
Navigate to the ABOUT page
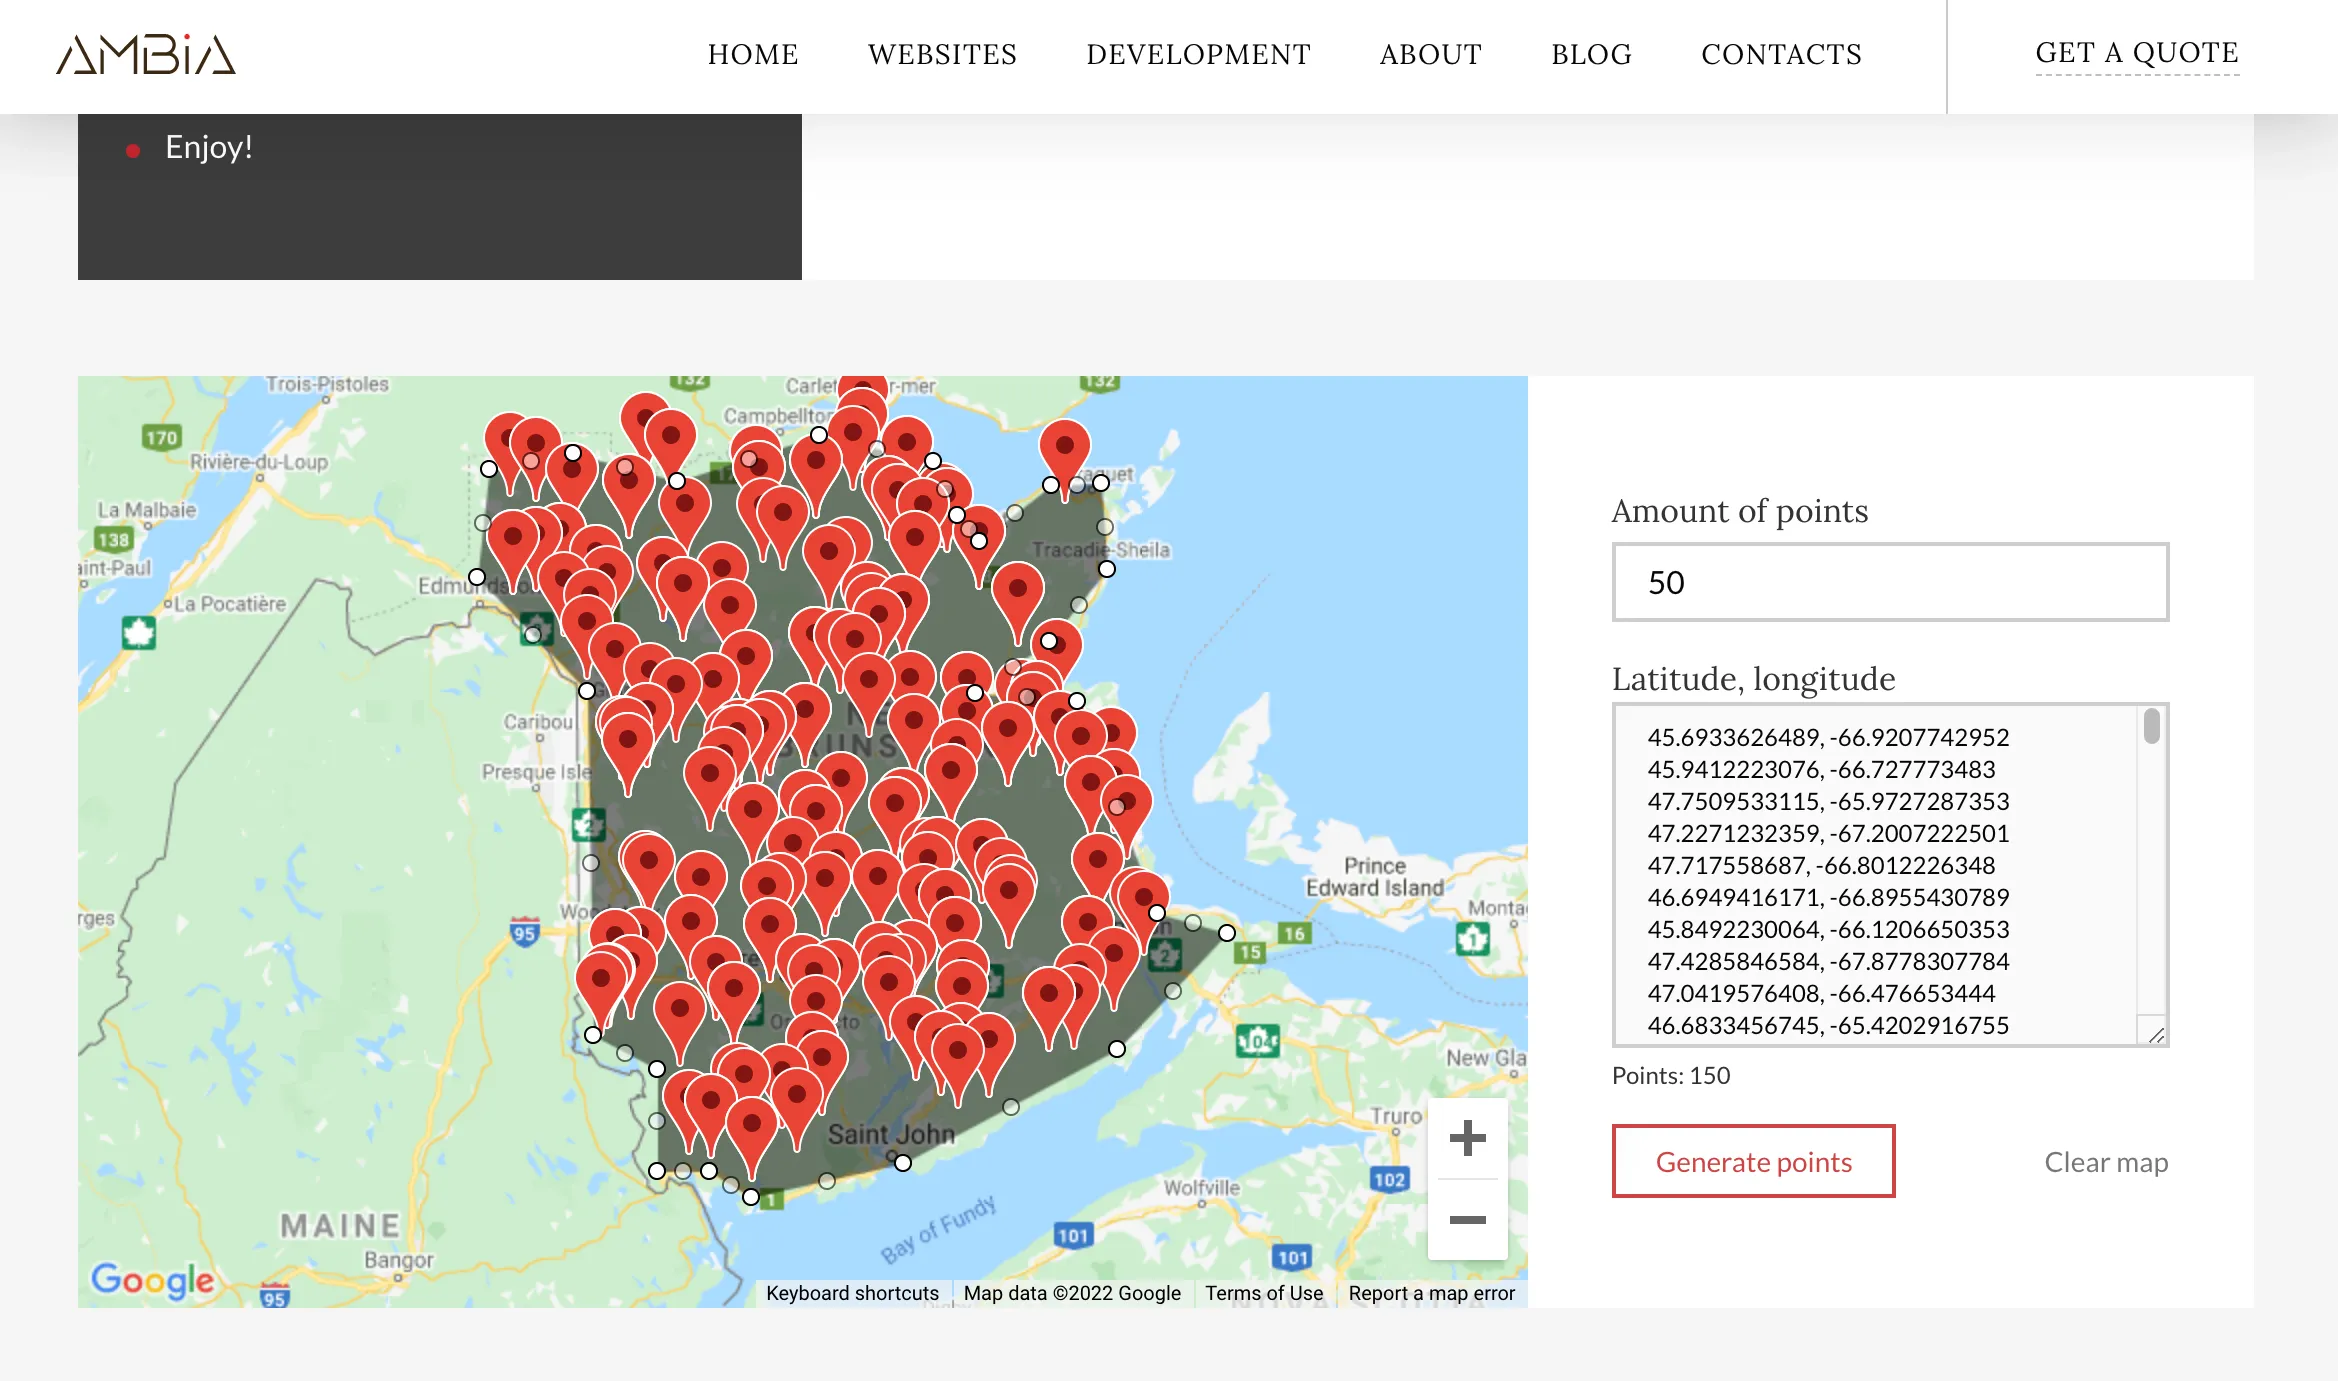tap(1430, 54)
